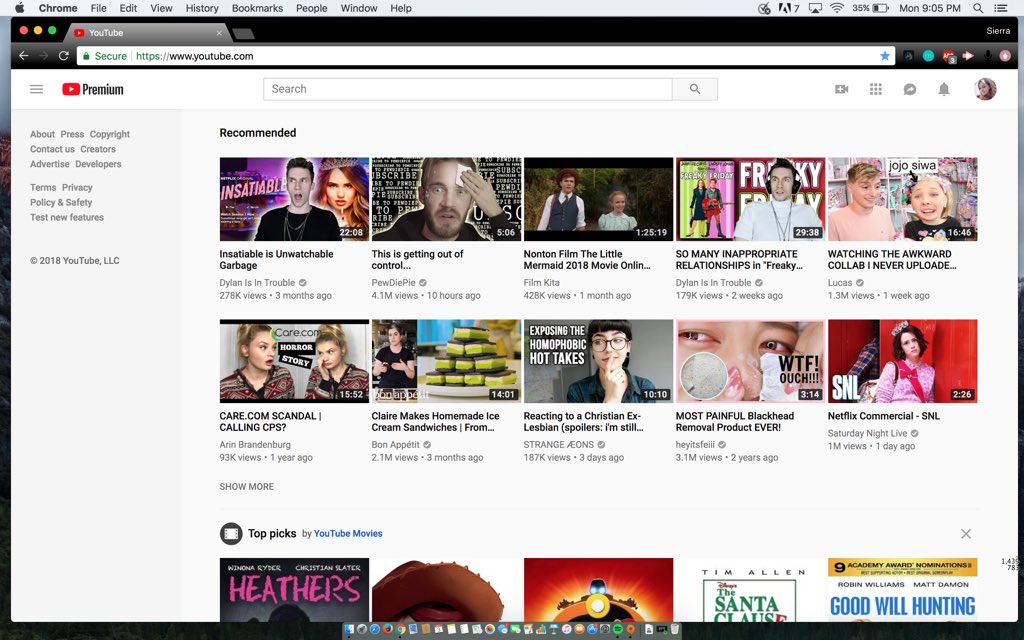
Task: Open the upload video camera icon
Action: click(842, 89)
